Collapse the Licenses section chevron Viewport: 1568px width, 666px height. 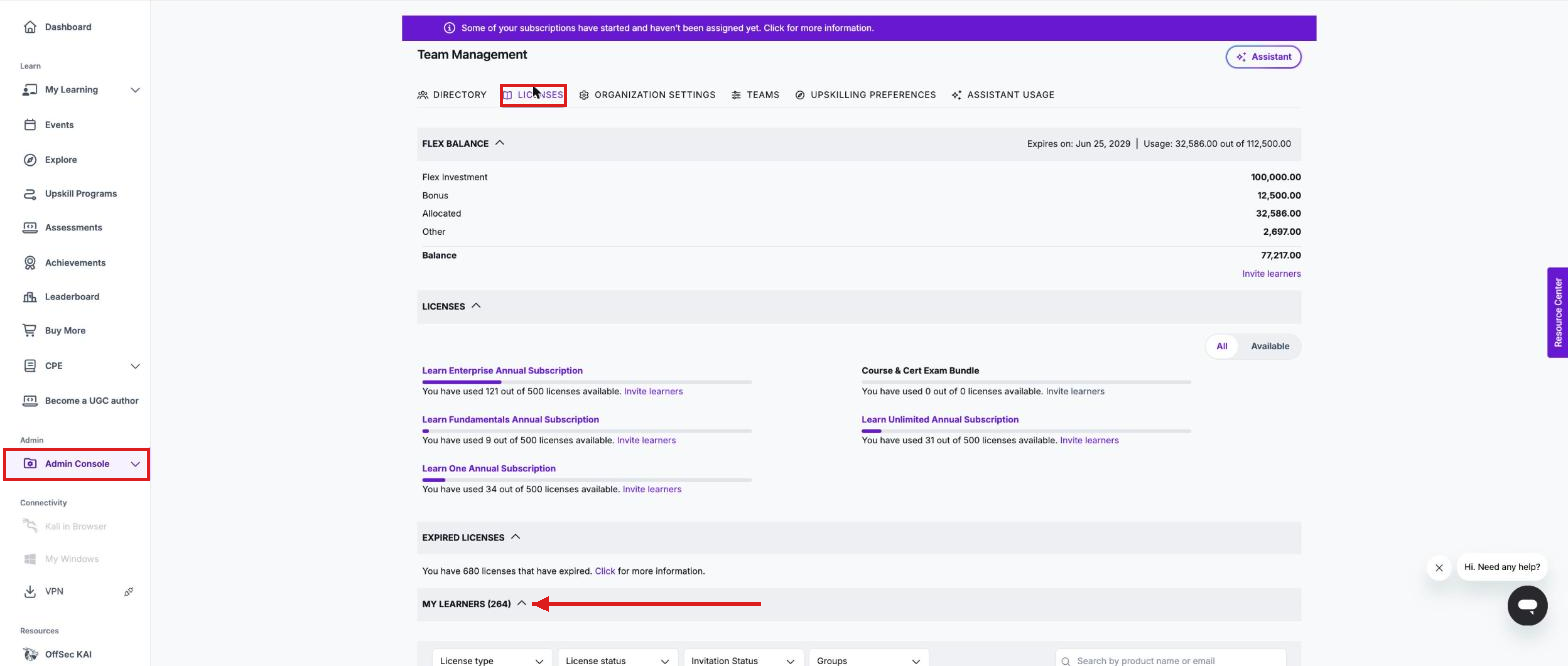pyautogui.click(x=476, y=306)
